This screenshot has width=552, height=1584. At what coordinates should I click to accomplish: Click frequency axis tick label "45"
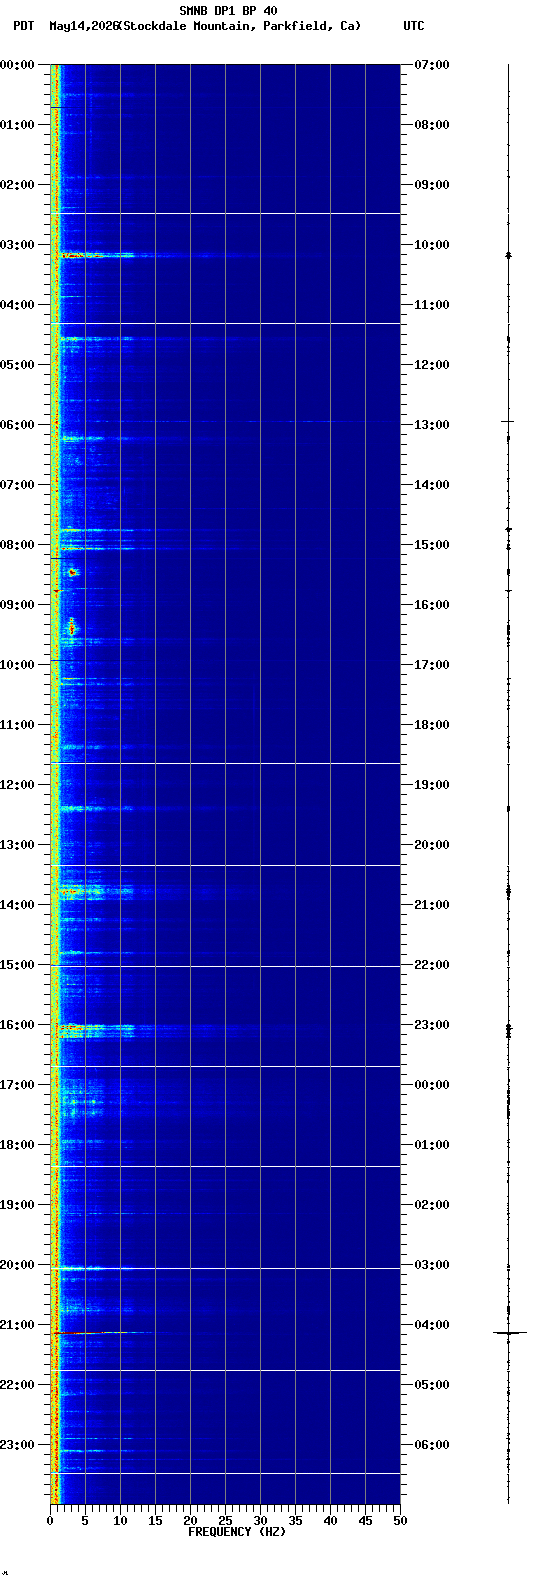[365, 1521]
